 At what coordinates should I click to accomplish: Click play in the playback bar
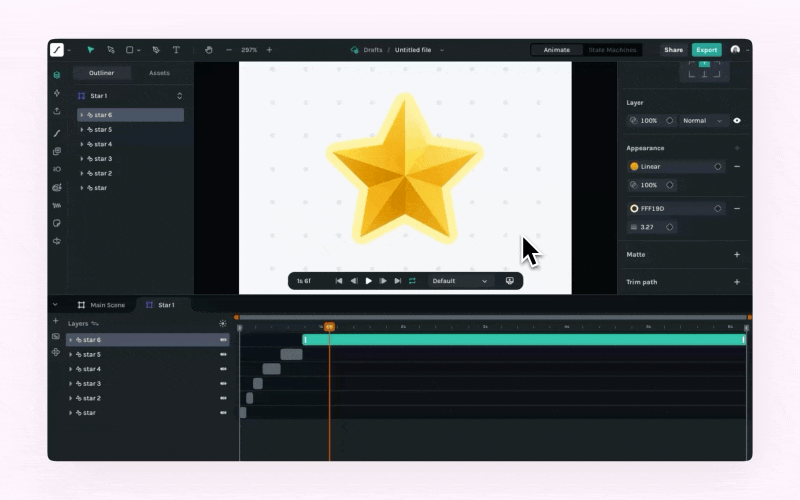pos(368,281)
